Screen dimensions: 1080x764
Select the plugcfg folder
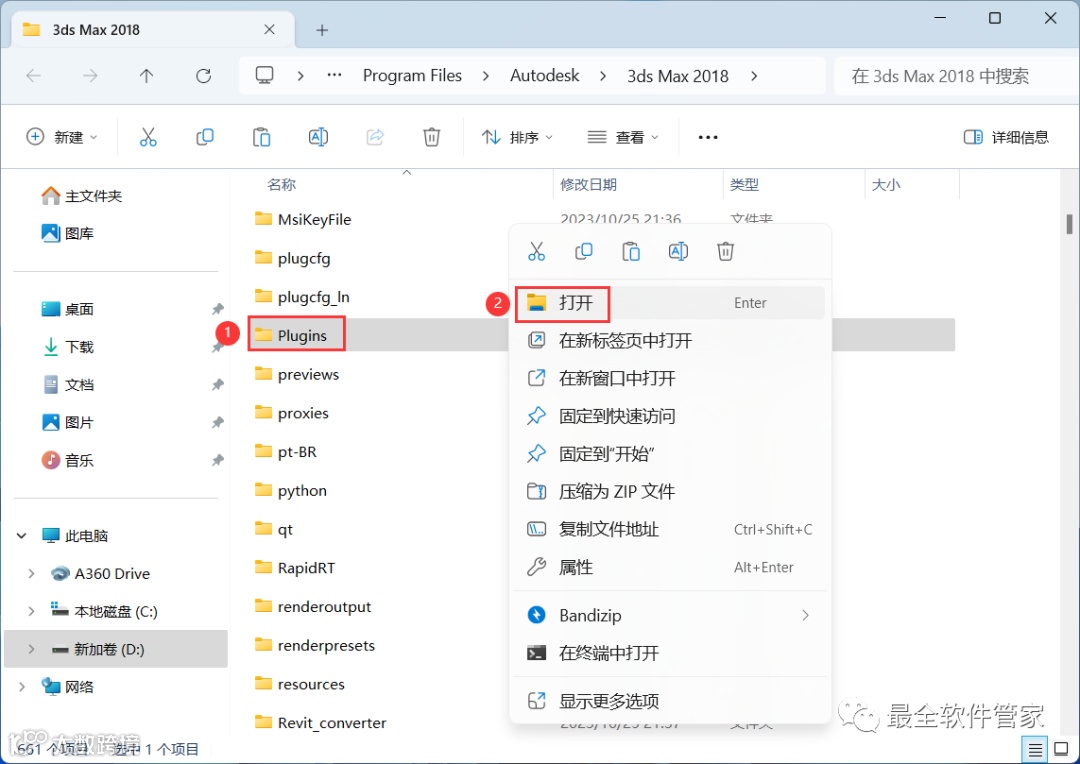tap(293, 258)
